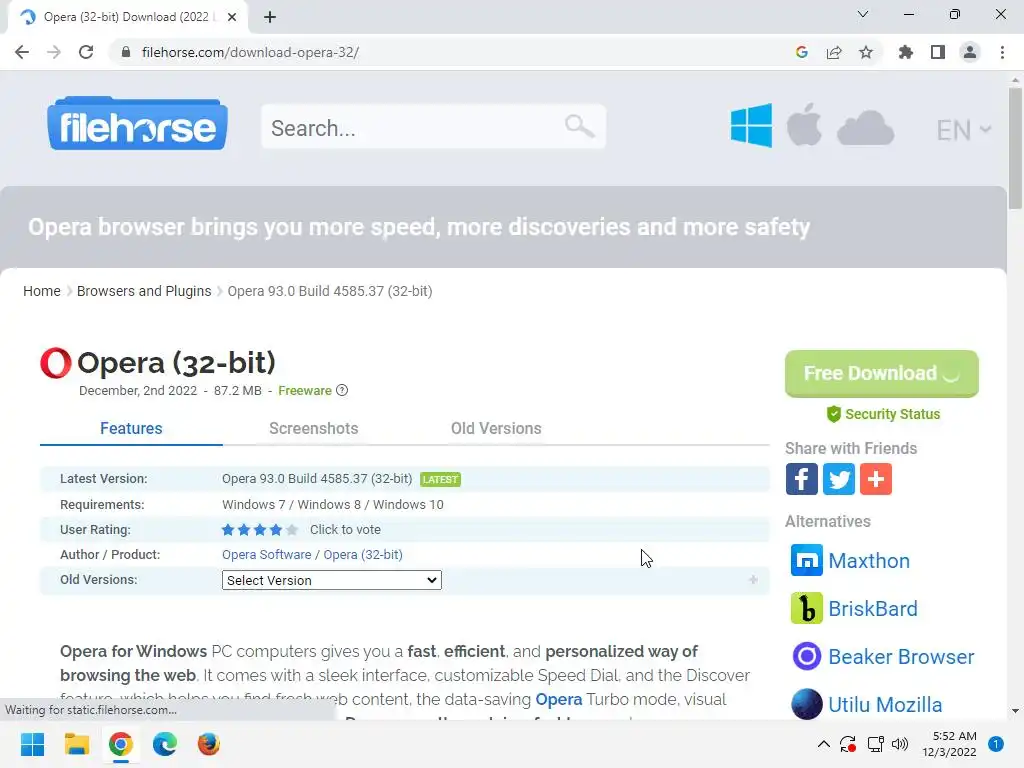
Task: Click the Free Download button
Action: click(882, 374)
